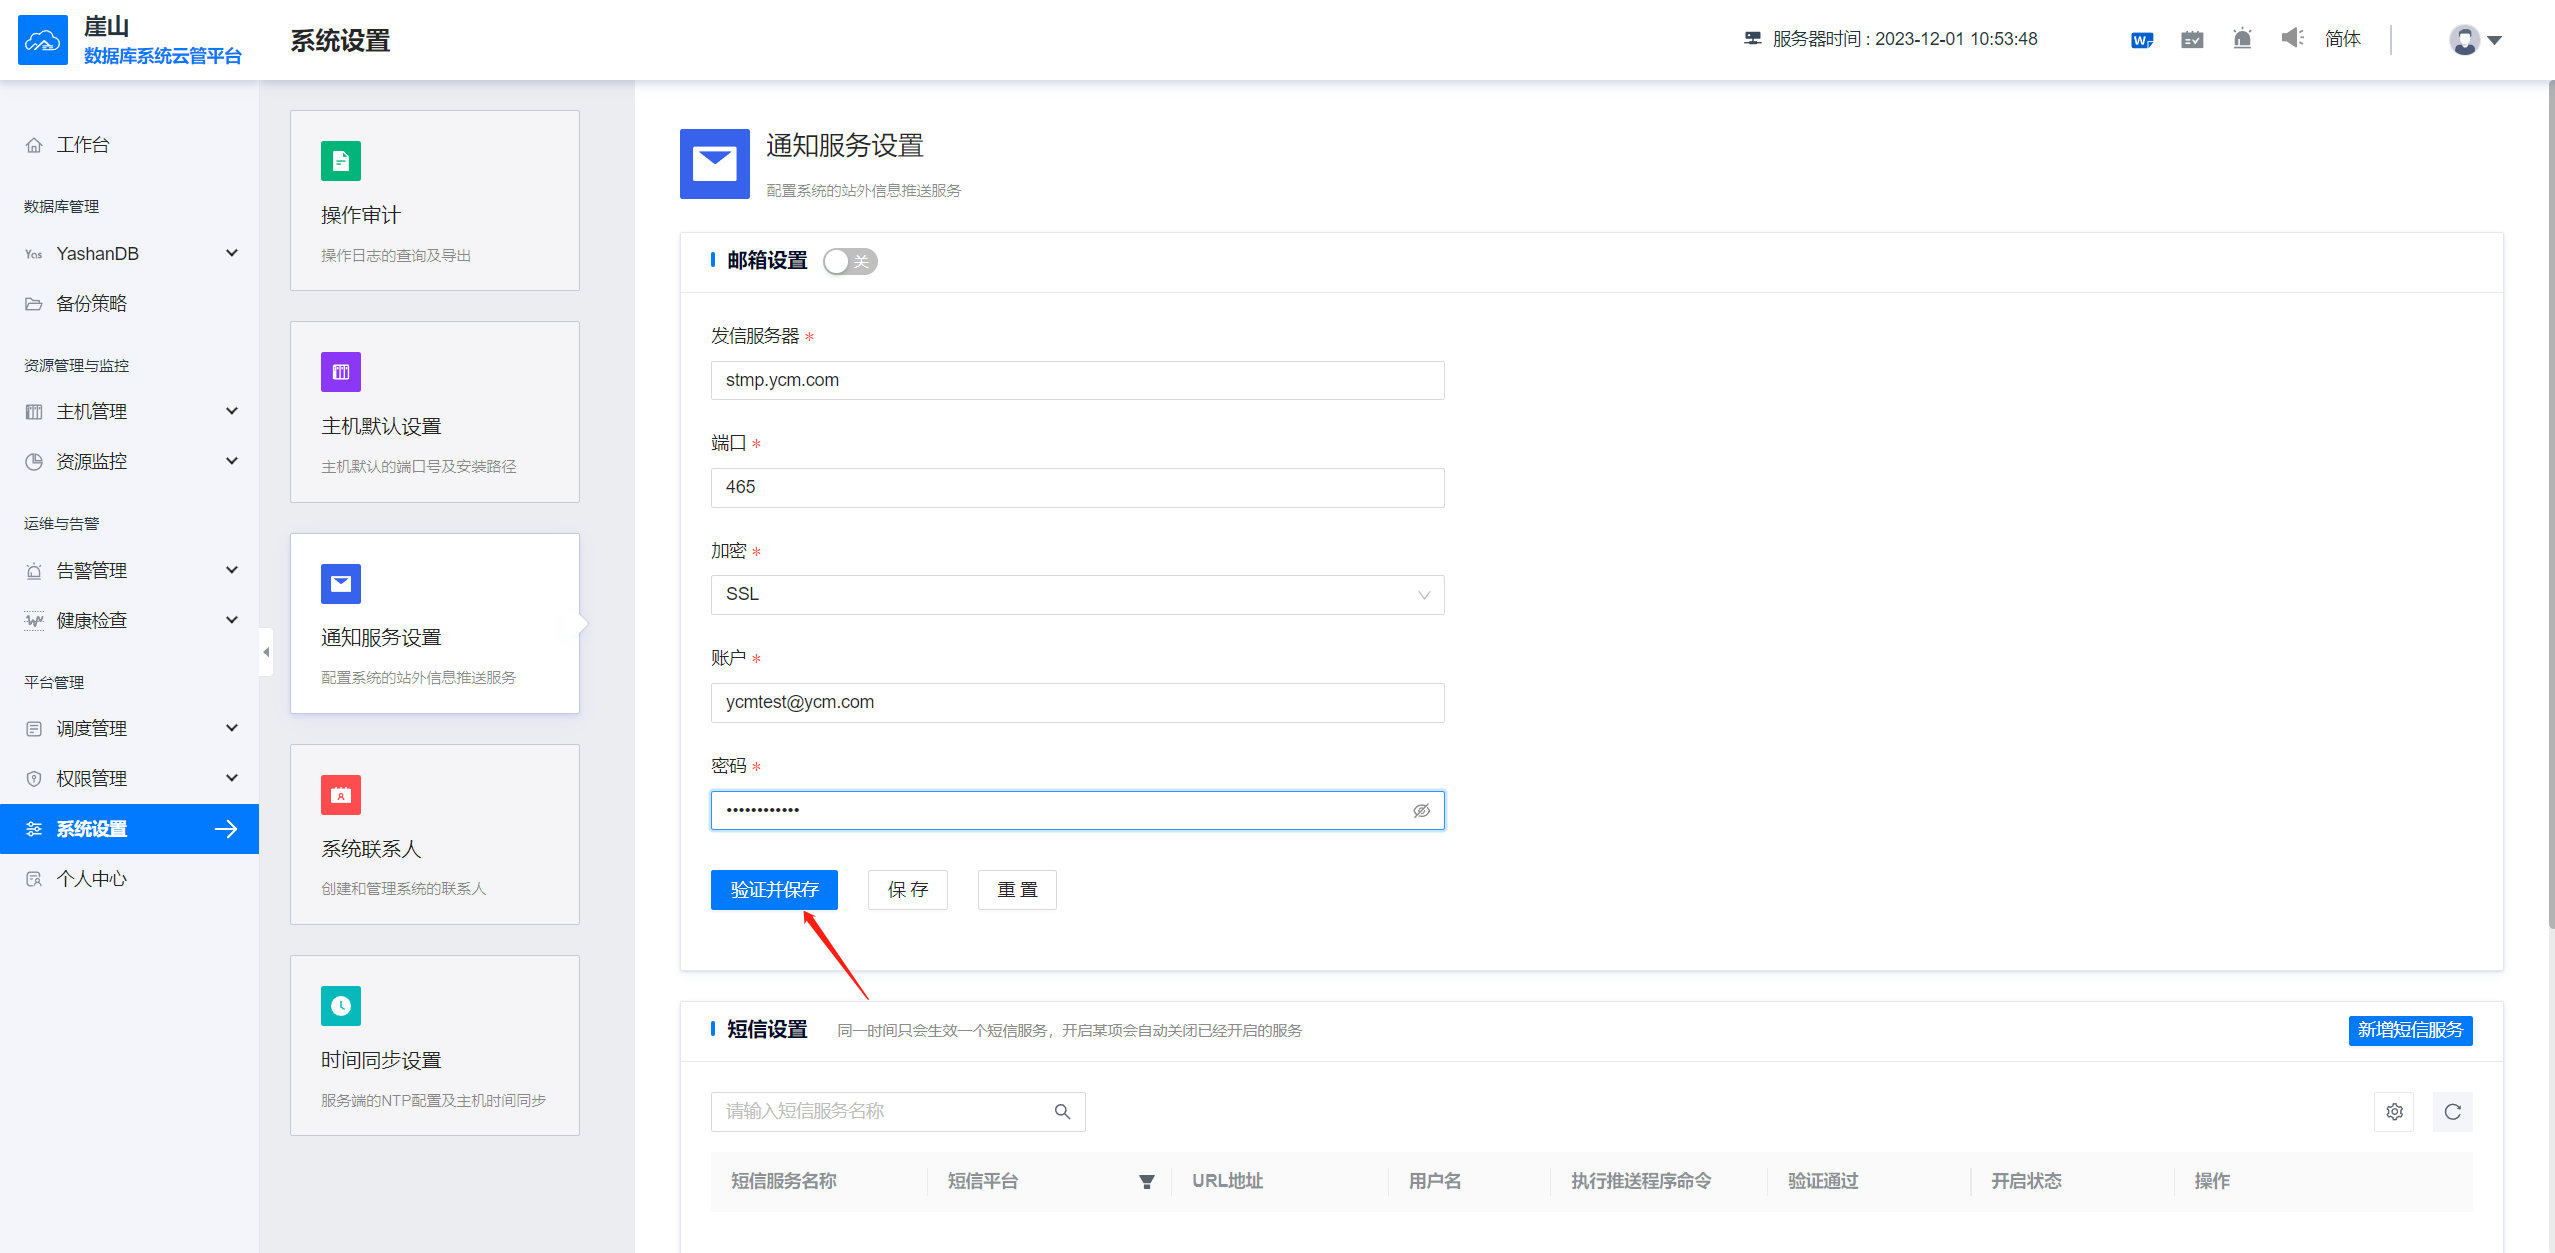This screenshot has width=2555, height=1253.
Task: Filter by SMS platform funnel icon
Action: pos(1147,1182)
